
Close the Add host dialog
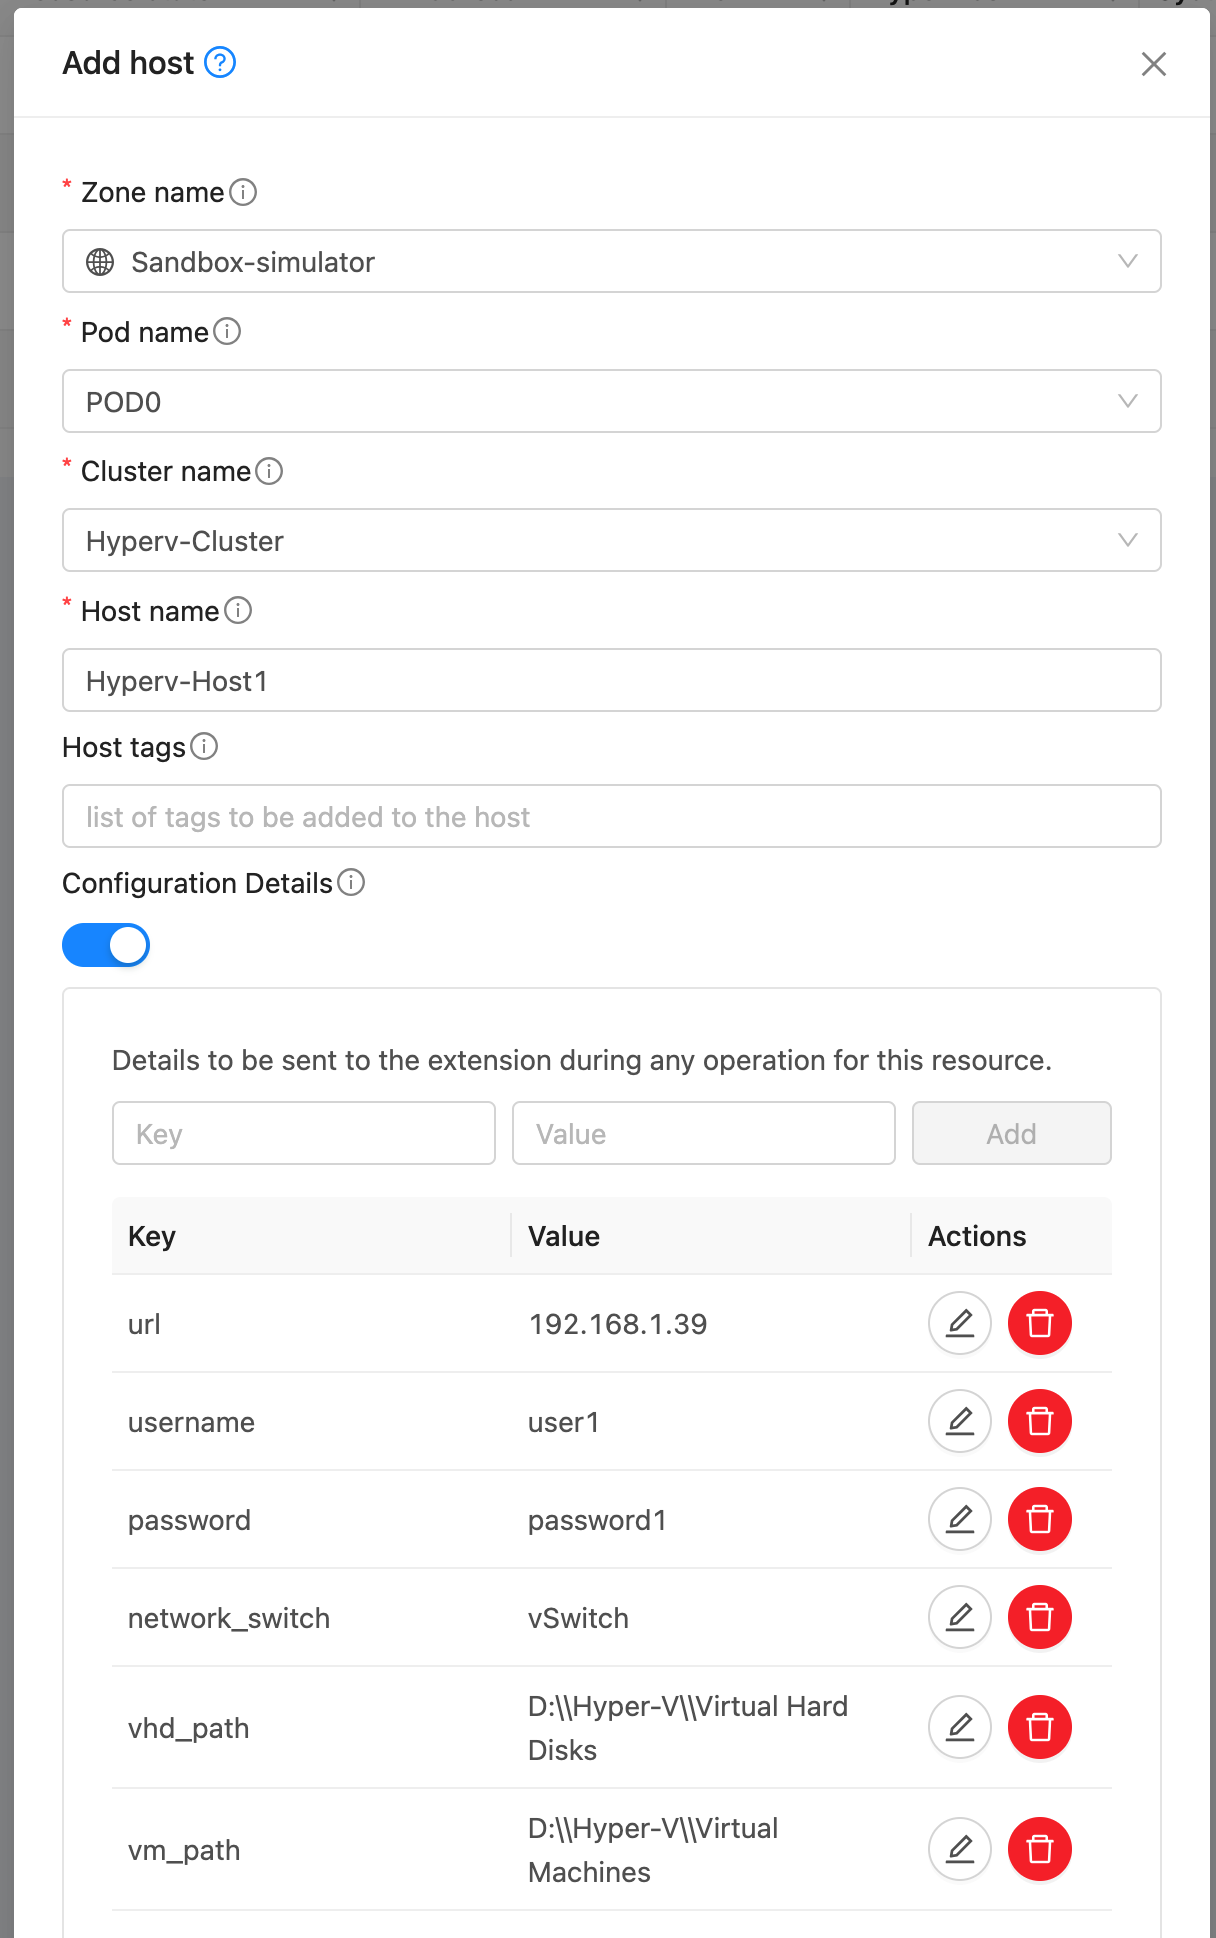[x=1153, y=64]
